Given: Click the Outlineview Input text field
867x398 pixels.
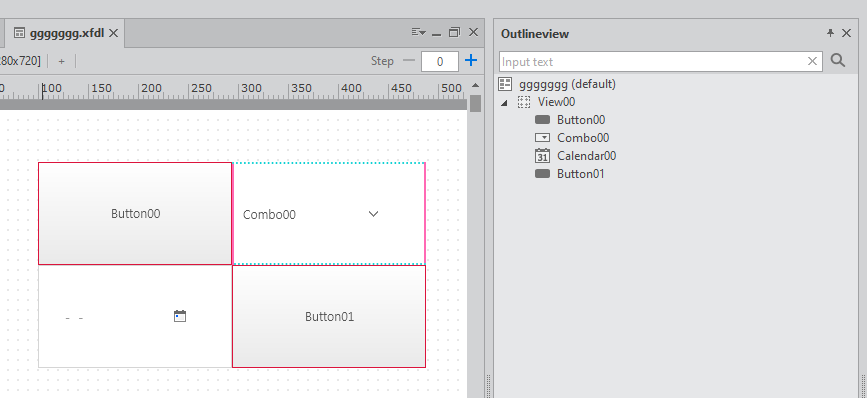Looking at the screenshot, I should [652, 61].
